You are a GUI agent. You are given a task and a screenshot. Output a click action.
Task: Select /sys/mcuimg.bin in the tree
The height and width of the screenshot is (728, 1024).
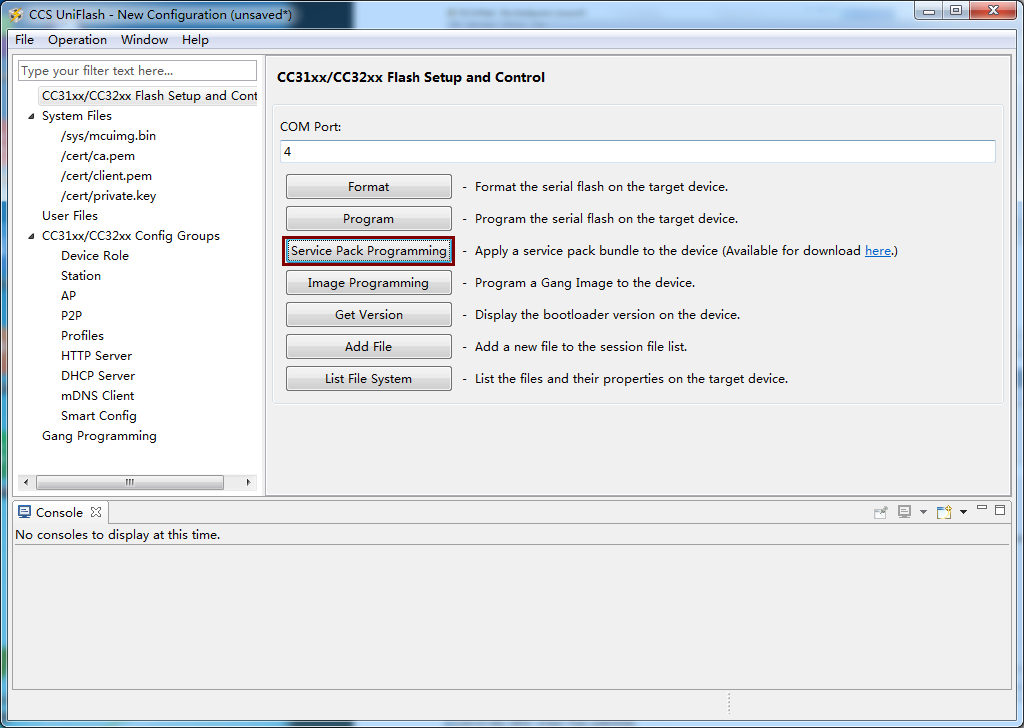pos(108,136)
